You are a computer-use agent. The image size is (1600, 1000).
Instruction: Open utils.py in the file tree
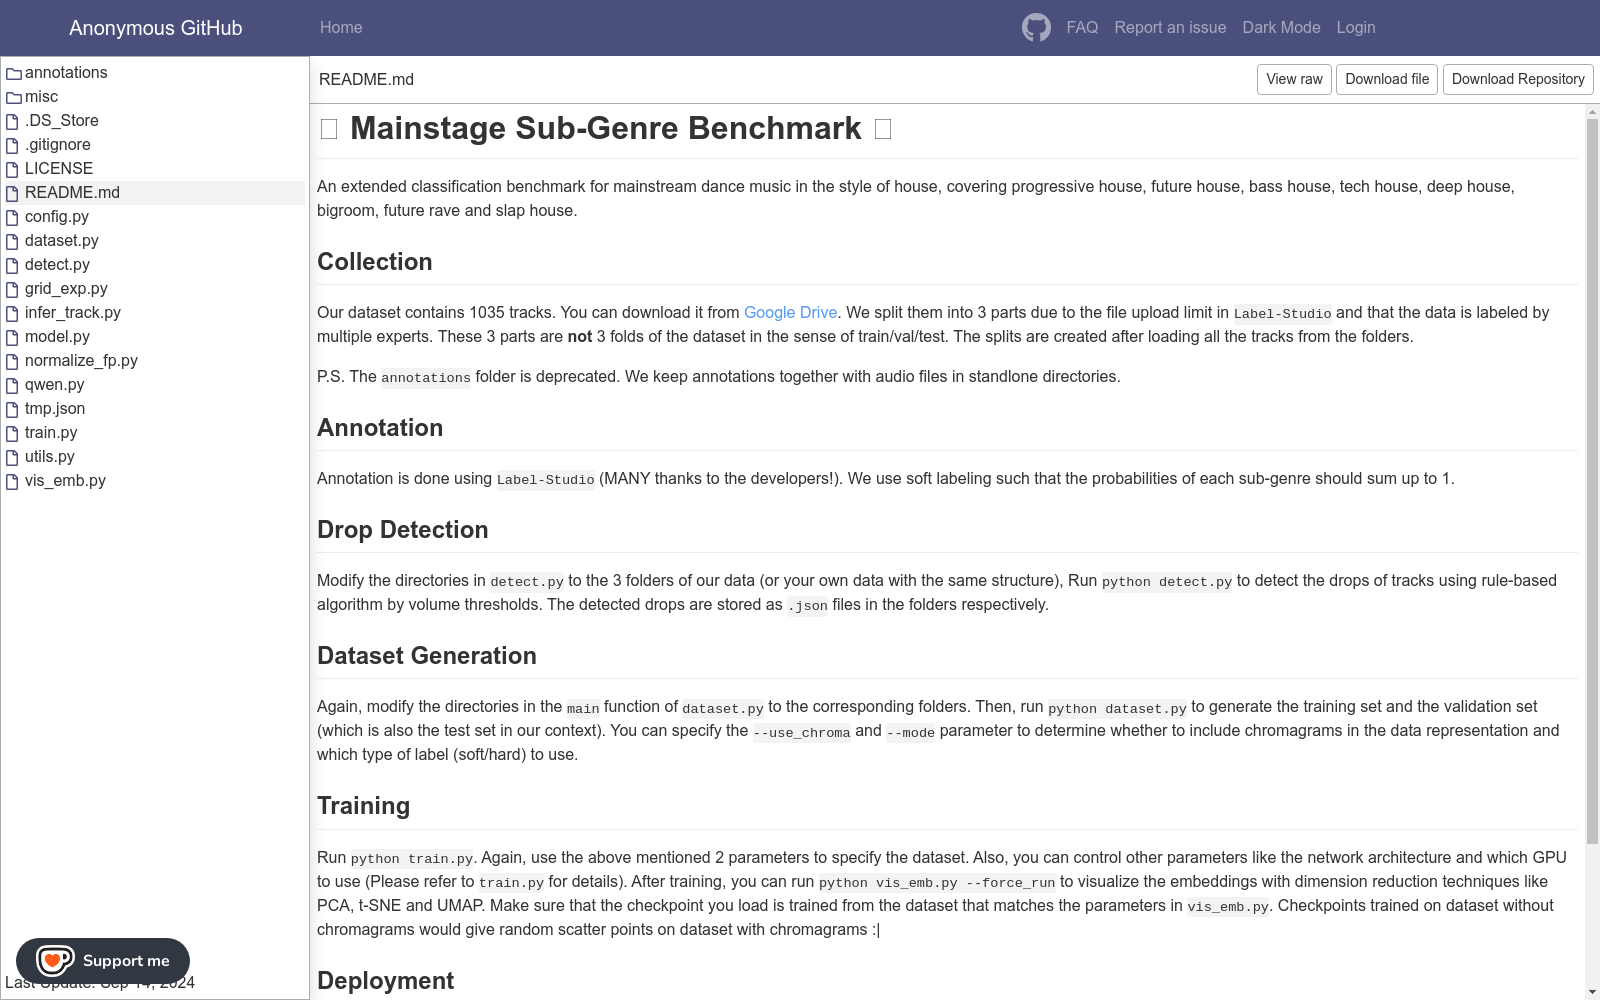tap(50, 457)
